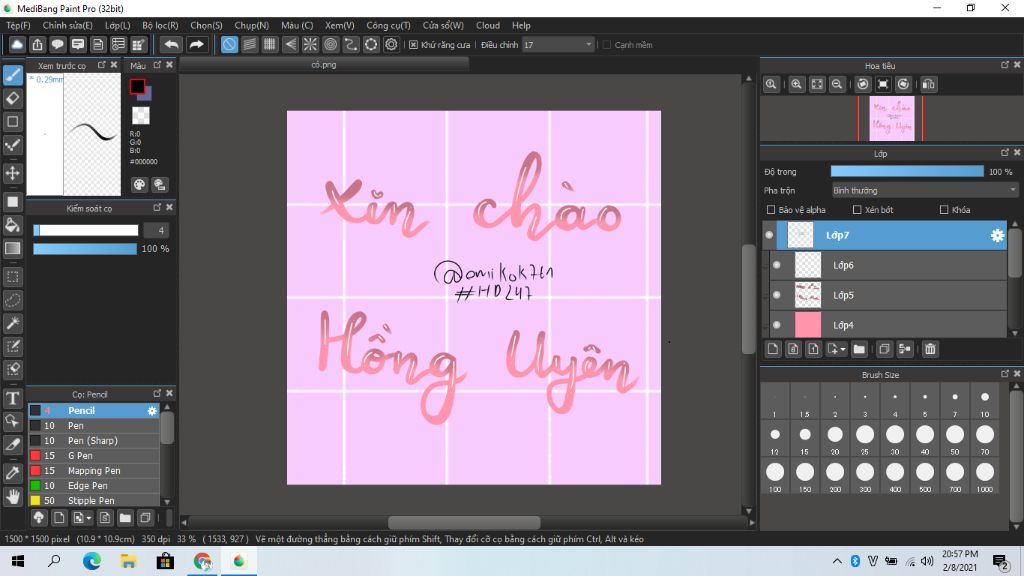Adjust the brush opacity 100 % slider

click(x=85, y=249)
